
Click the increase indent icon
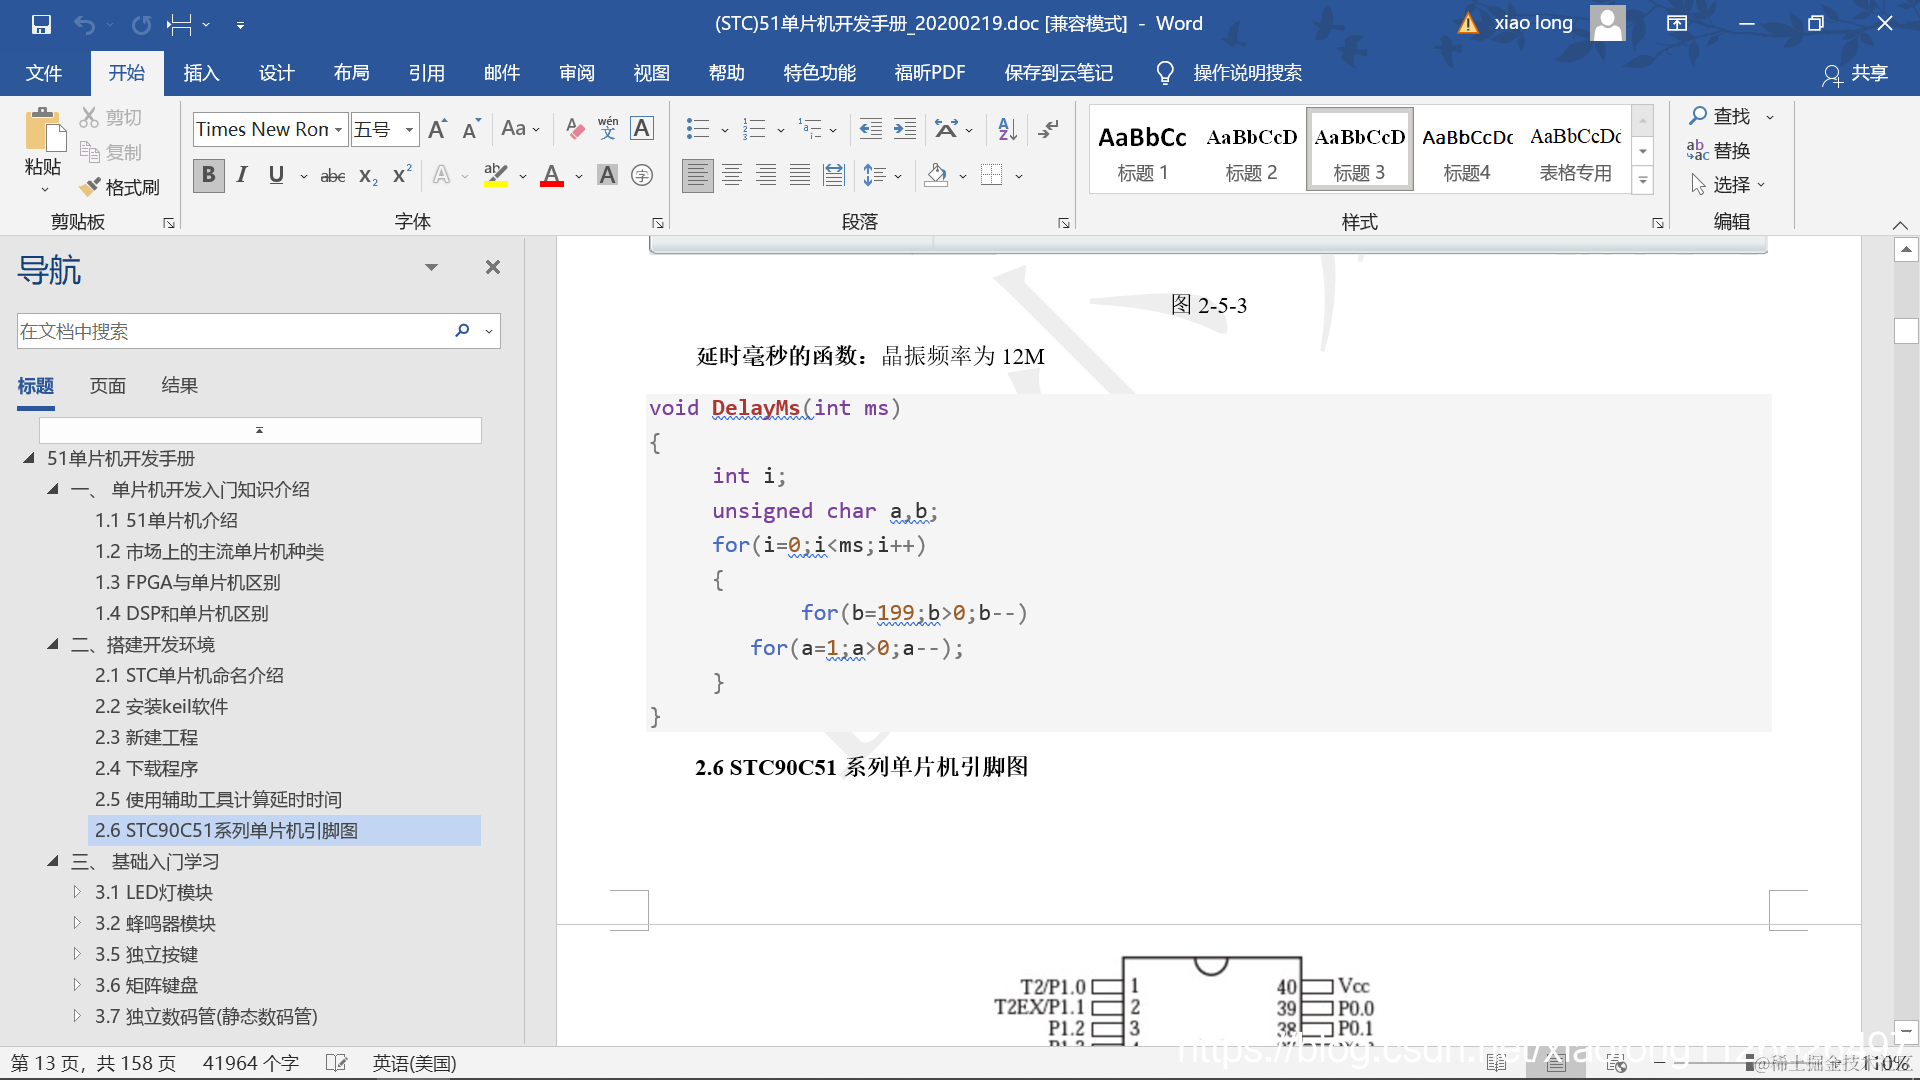pos(905,128)
